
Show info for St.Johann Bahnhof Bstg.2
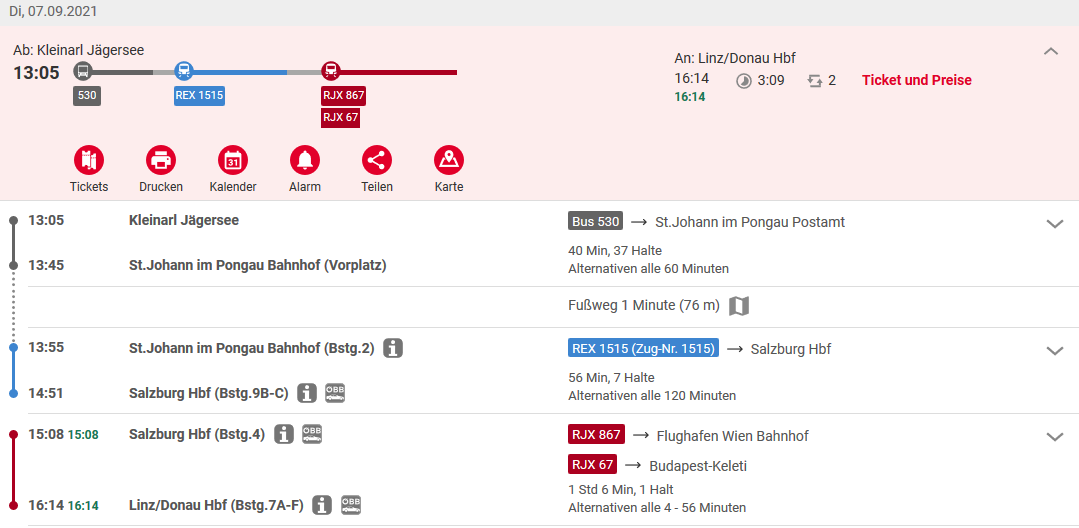[x=393, y=348]
